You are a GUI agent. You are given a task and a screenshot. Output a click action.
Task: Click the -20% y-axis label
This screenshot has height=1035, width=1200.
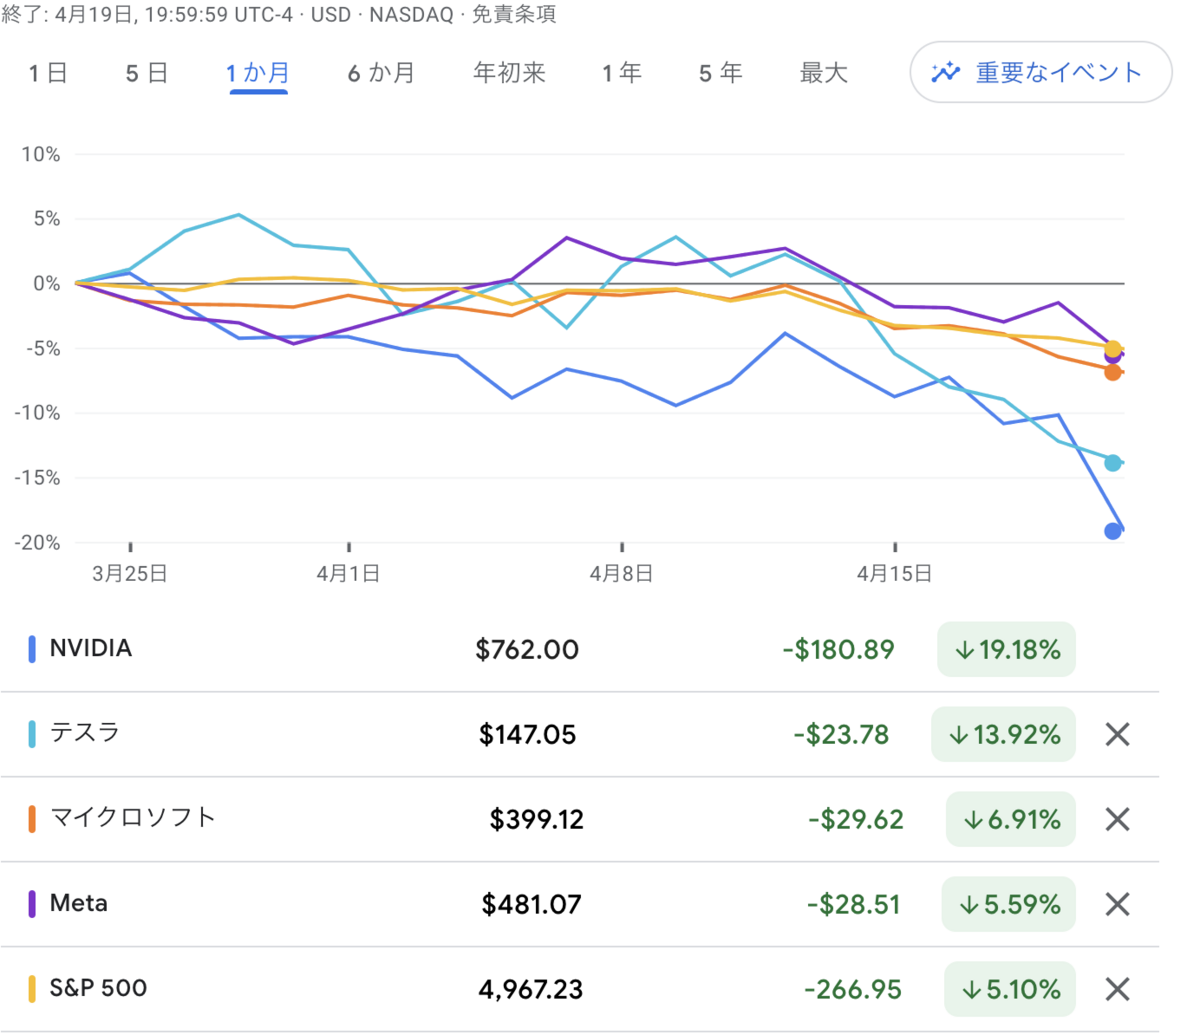[37, 542]
